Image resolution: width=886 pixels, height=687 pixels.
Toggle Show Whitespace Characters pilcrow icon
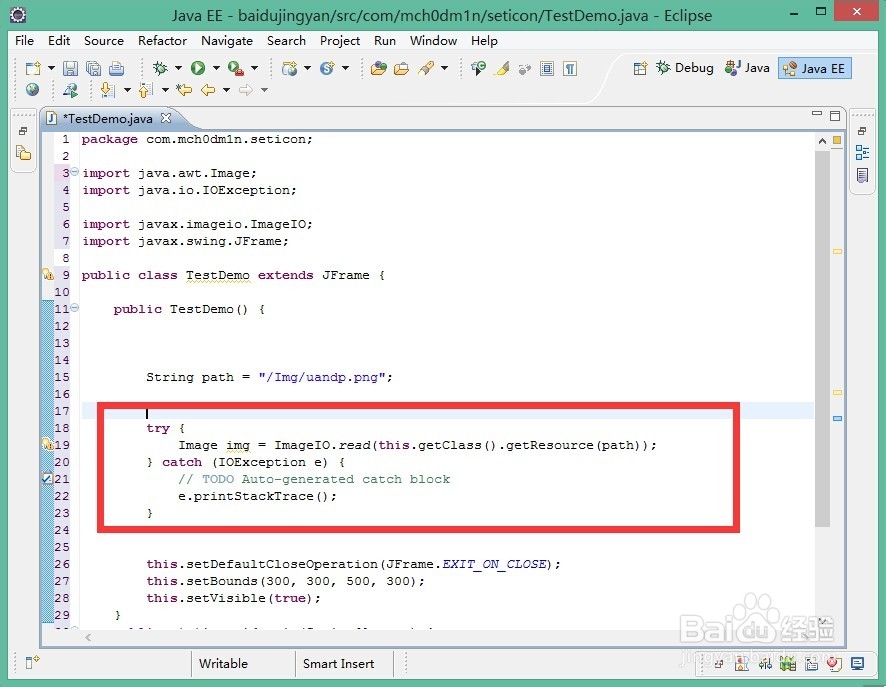[x=570, y=68]
